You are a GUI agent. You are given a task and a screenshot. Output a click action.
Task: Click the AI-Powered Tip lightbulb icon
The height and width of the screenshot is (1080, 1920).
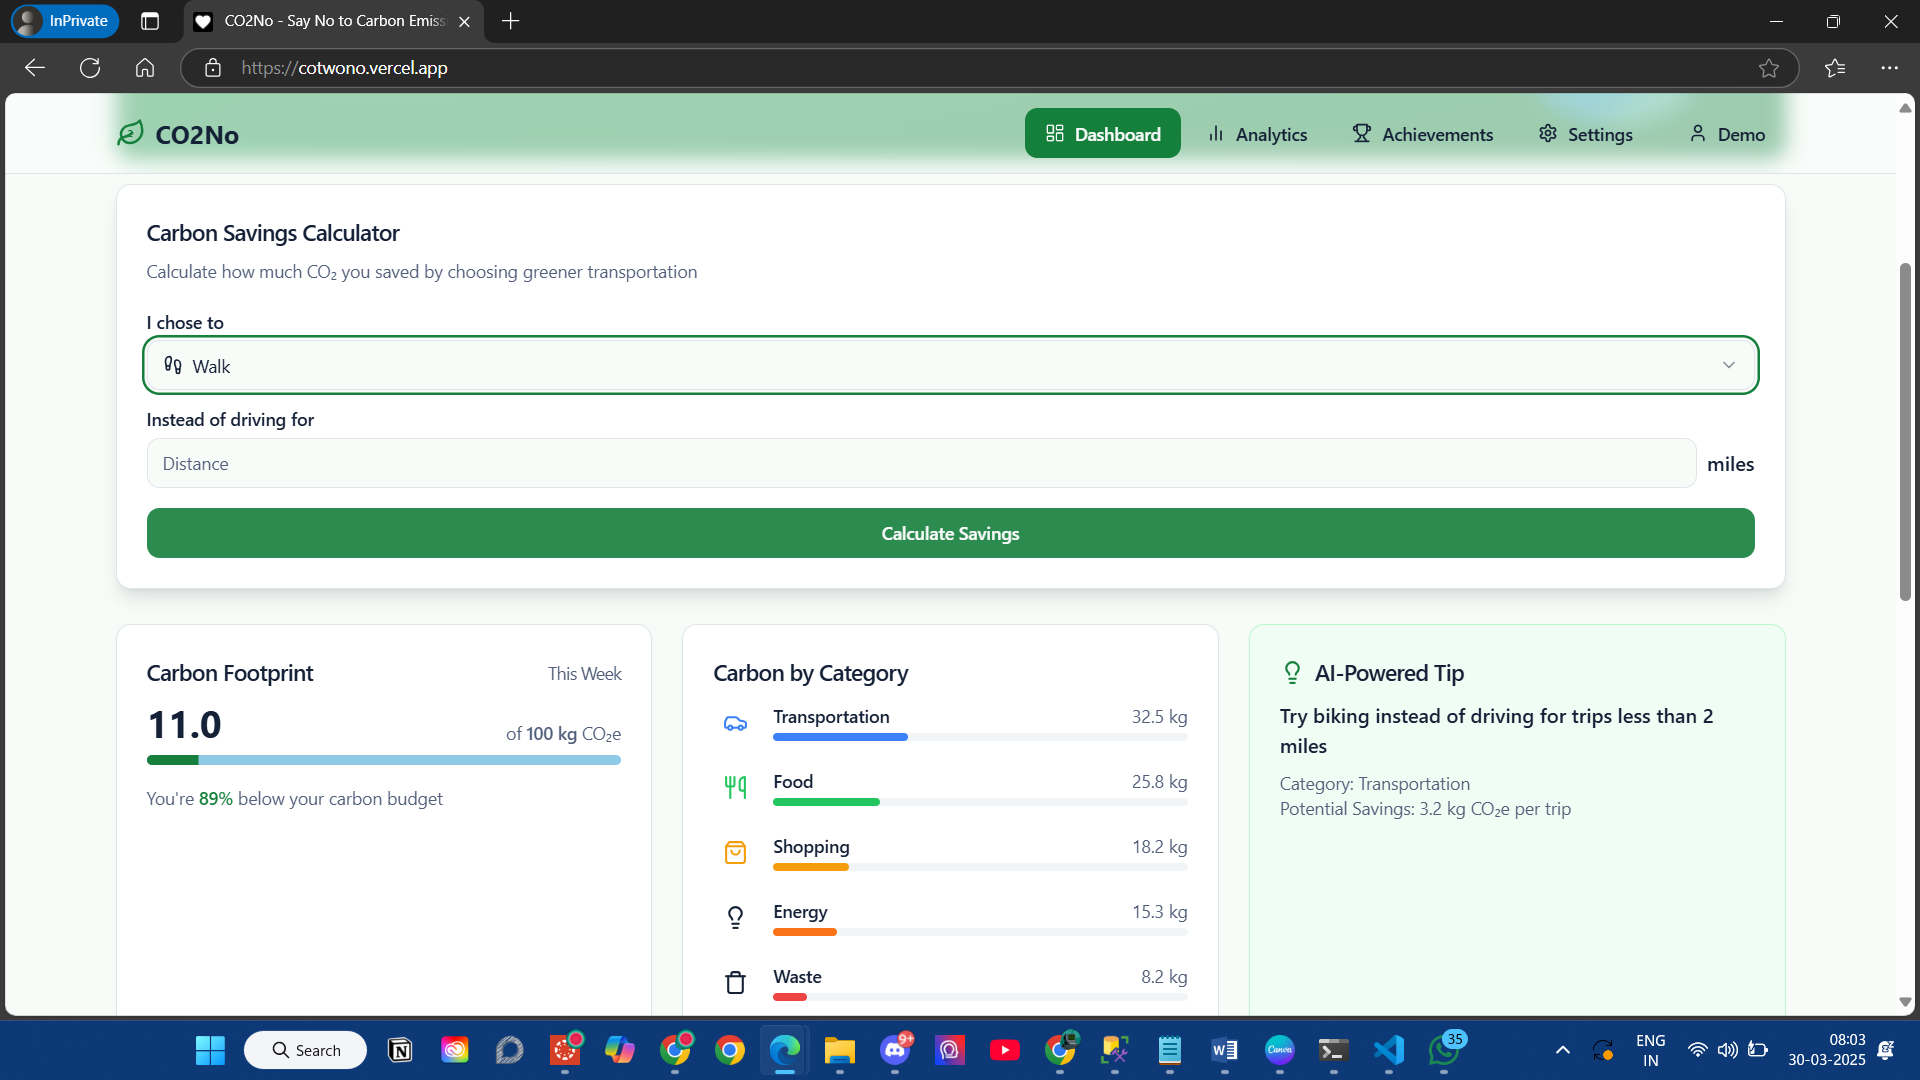tap(1292, 673)
